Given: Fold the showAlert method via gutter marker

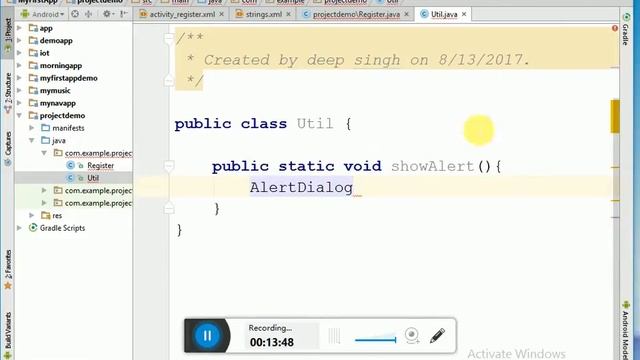Looking at the screenshot, I should pyautogui.click(x=169, y=166).
